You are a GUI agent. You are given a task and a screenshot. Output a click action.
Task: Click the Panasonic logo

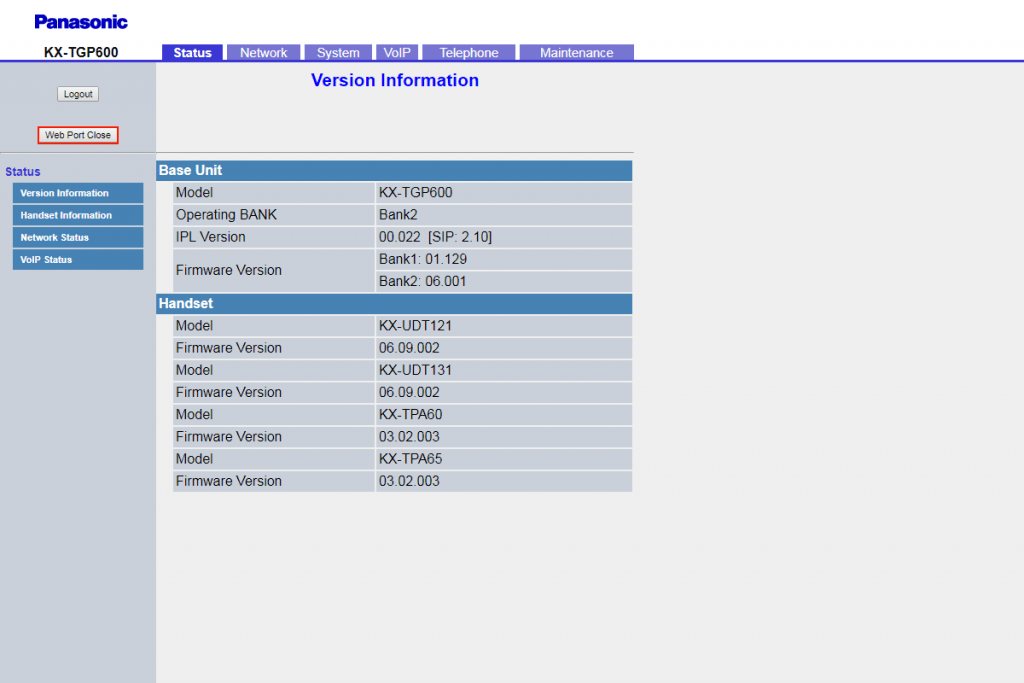tap(81, 22)
